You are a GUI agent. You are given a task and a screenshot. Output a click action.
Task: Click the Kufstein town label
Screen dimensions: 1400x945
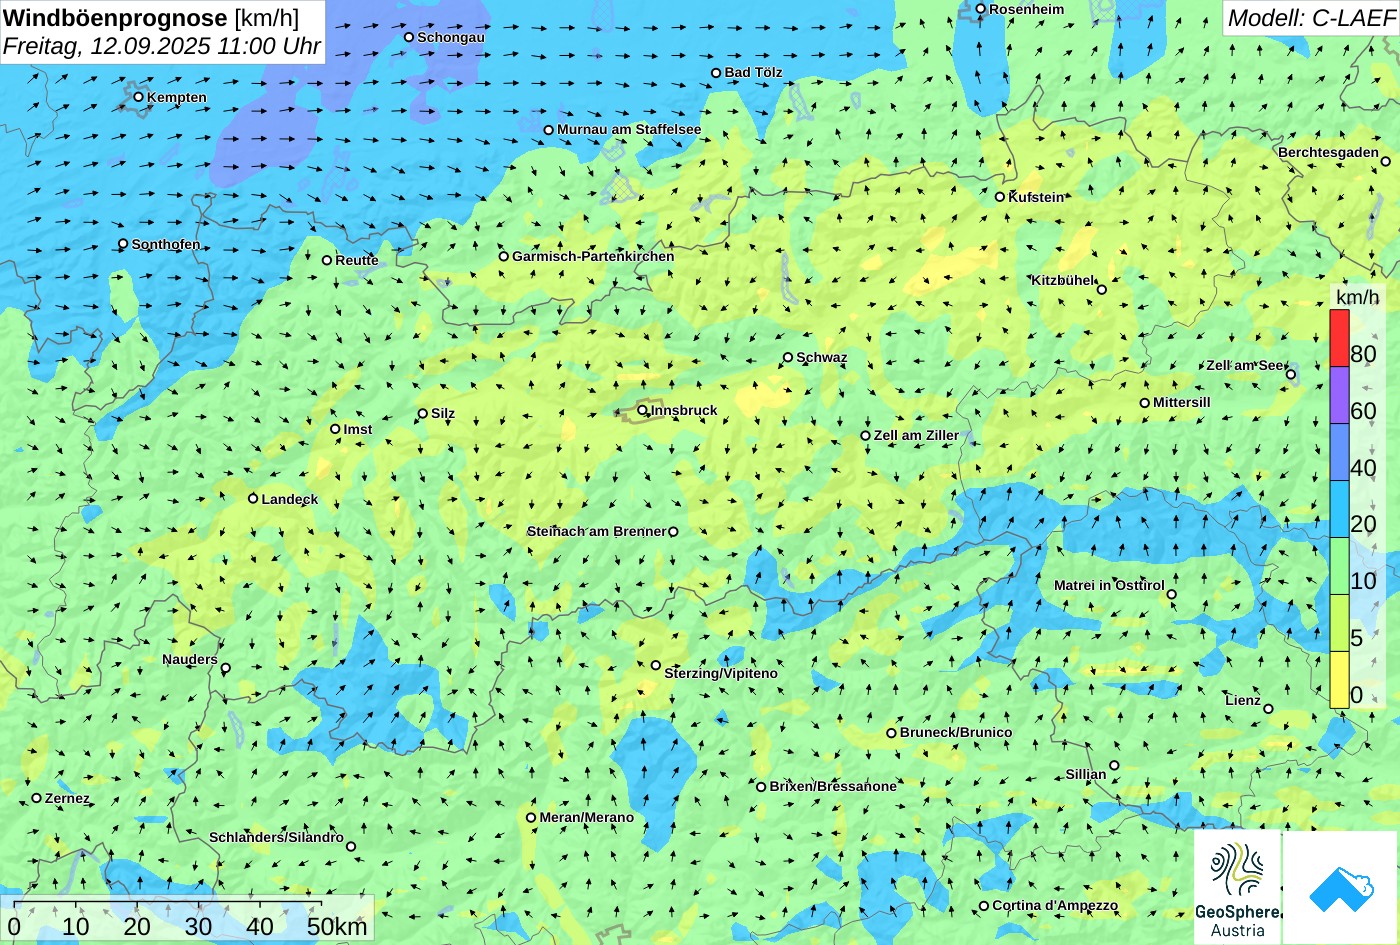[x=1036, y=197]
